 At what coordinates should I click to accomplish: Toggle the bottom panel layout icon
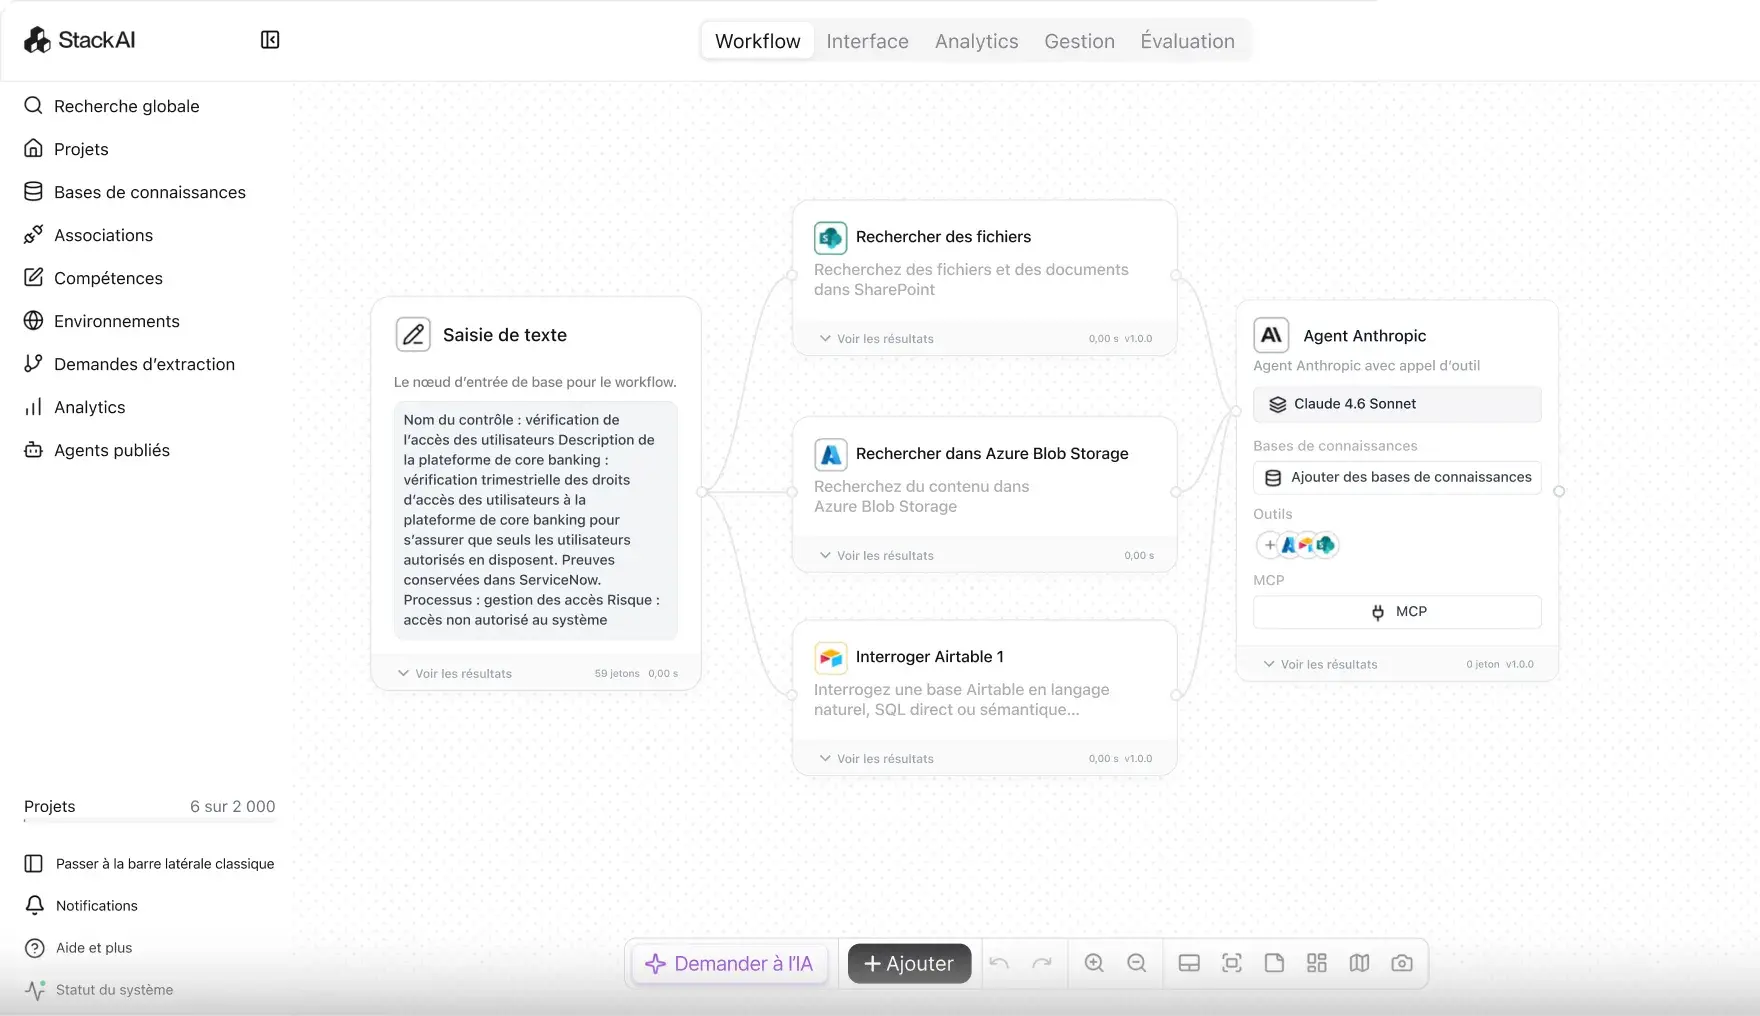[1189, 963]
